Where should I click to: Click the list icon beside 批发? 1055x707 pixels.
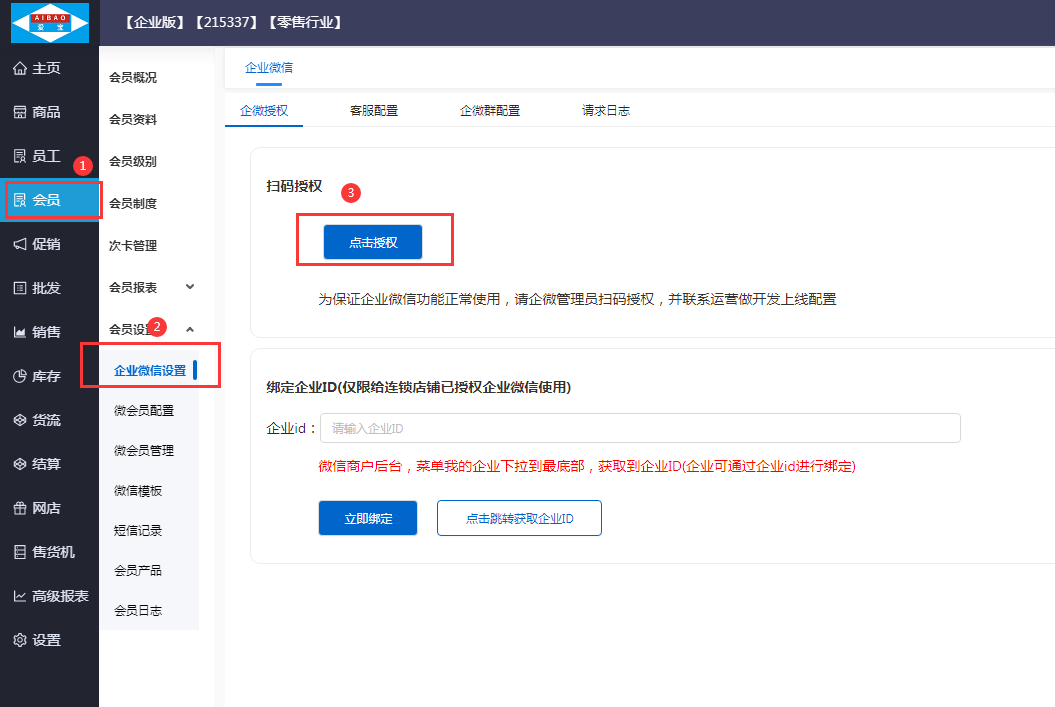[x=20, y=288]
